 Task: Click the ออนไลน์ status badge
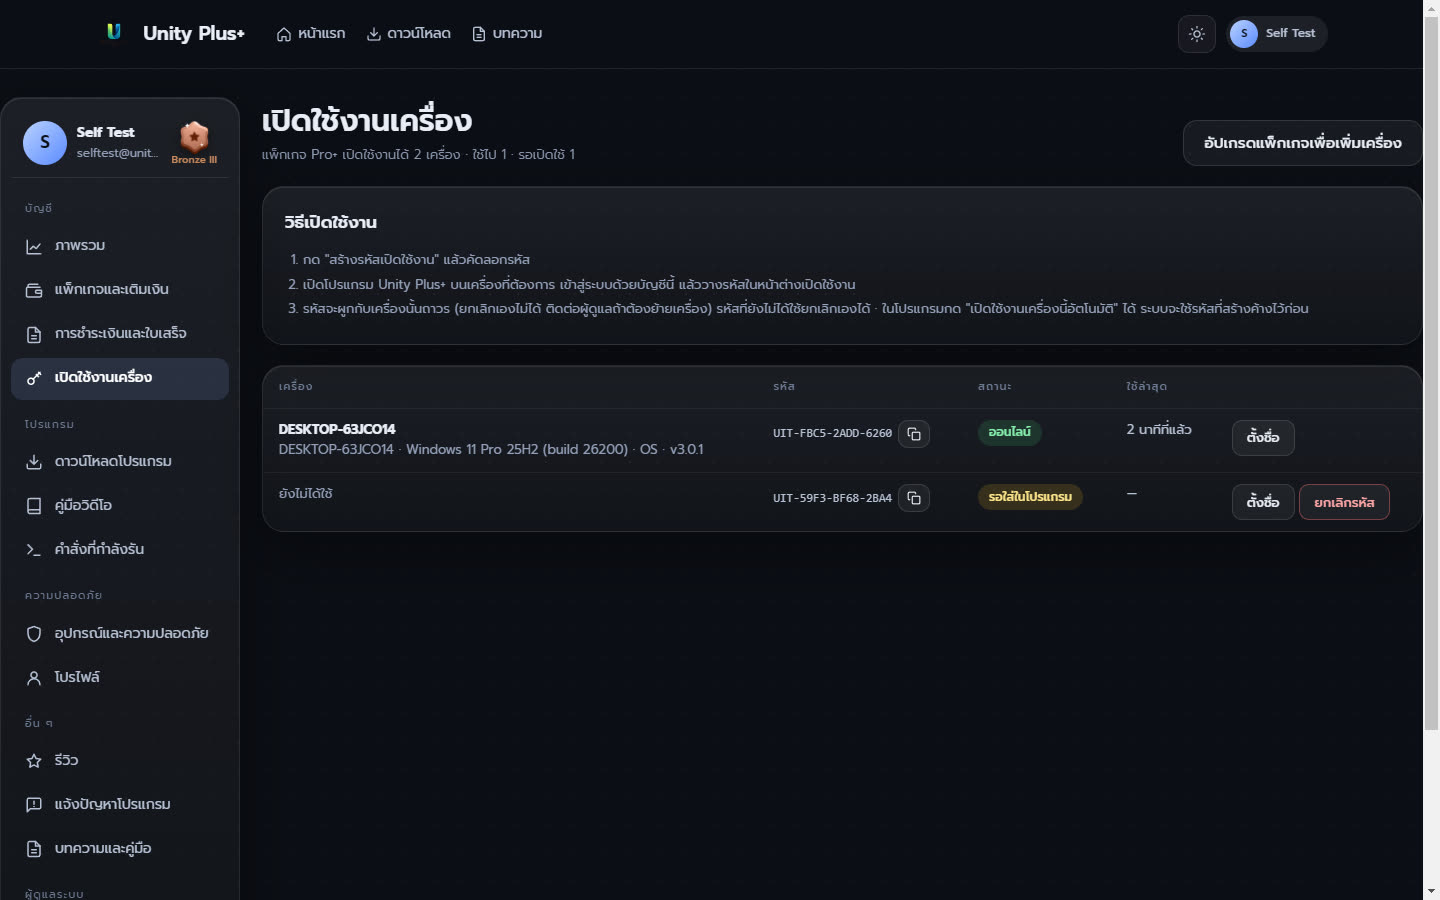pyautogui.click(x=1010, y=432)
